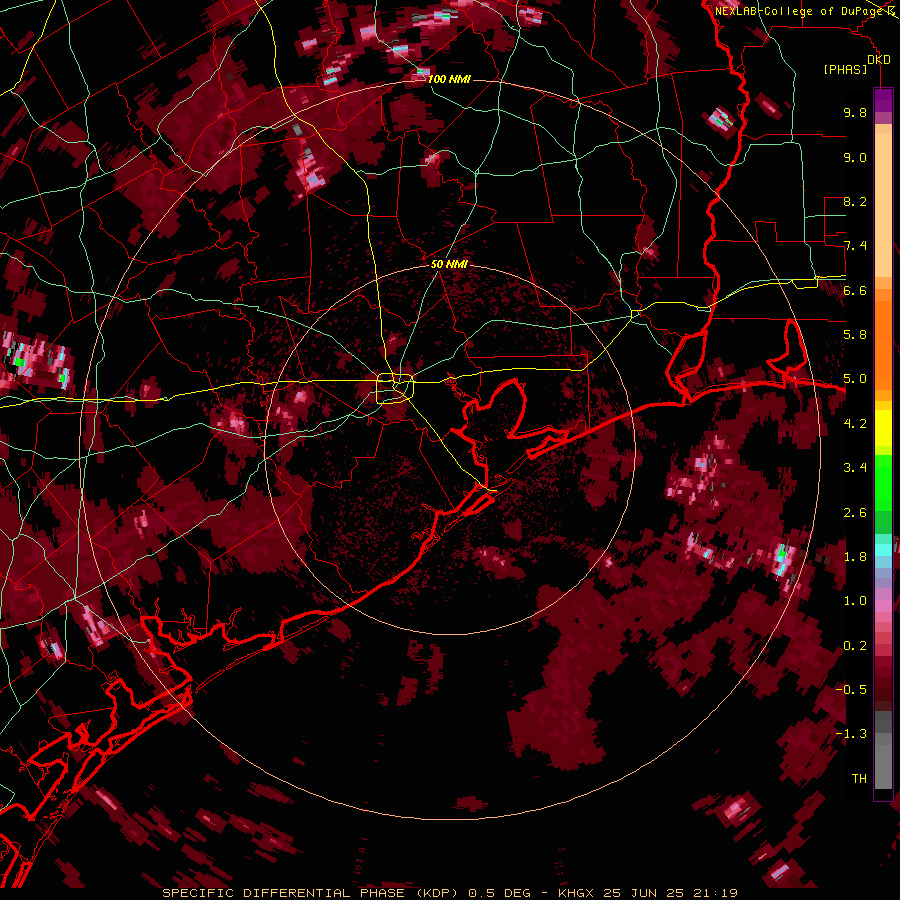
Task: Choose the 1.8 legend label
Action: coord(855,557)
